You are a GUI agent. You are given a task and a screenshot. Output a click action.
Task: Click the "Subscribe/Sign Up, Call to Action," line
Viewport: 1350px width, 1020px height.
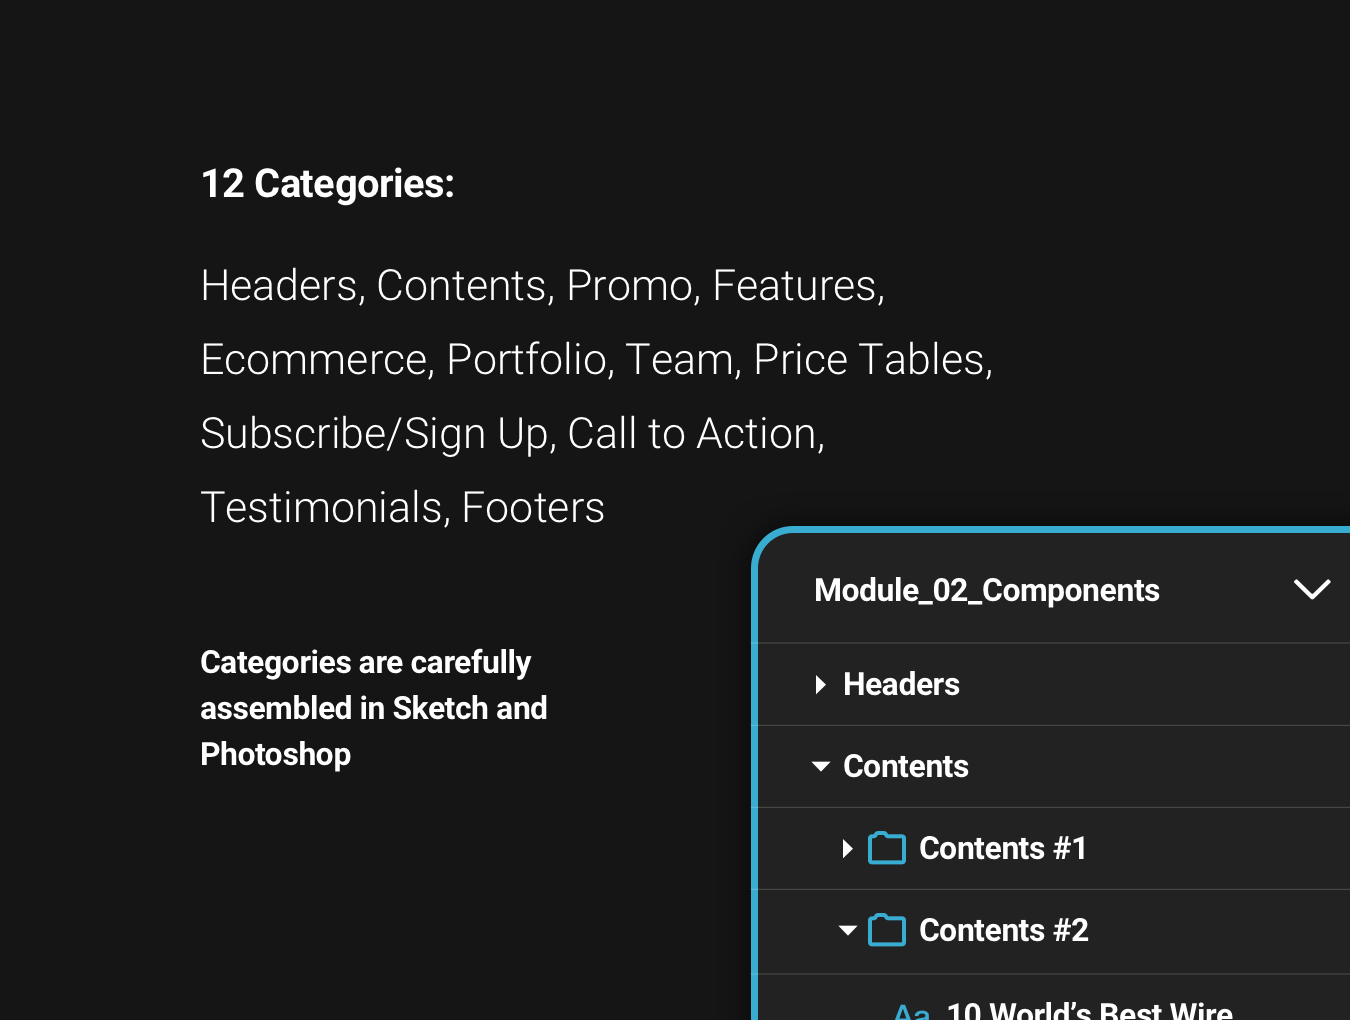(x=512, y=434)
